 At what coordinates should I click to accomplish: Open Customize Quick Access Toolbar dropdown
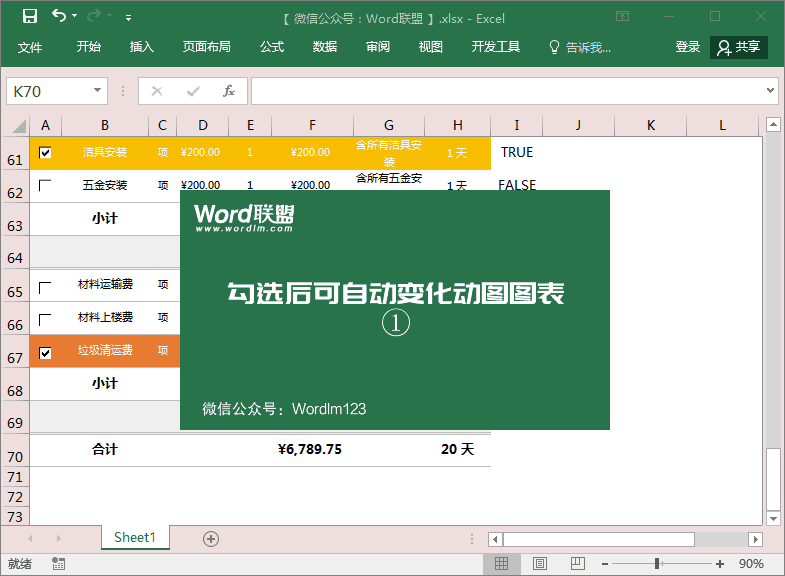pos(129,18)
